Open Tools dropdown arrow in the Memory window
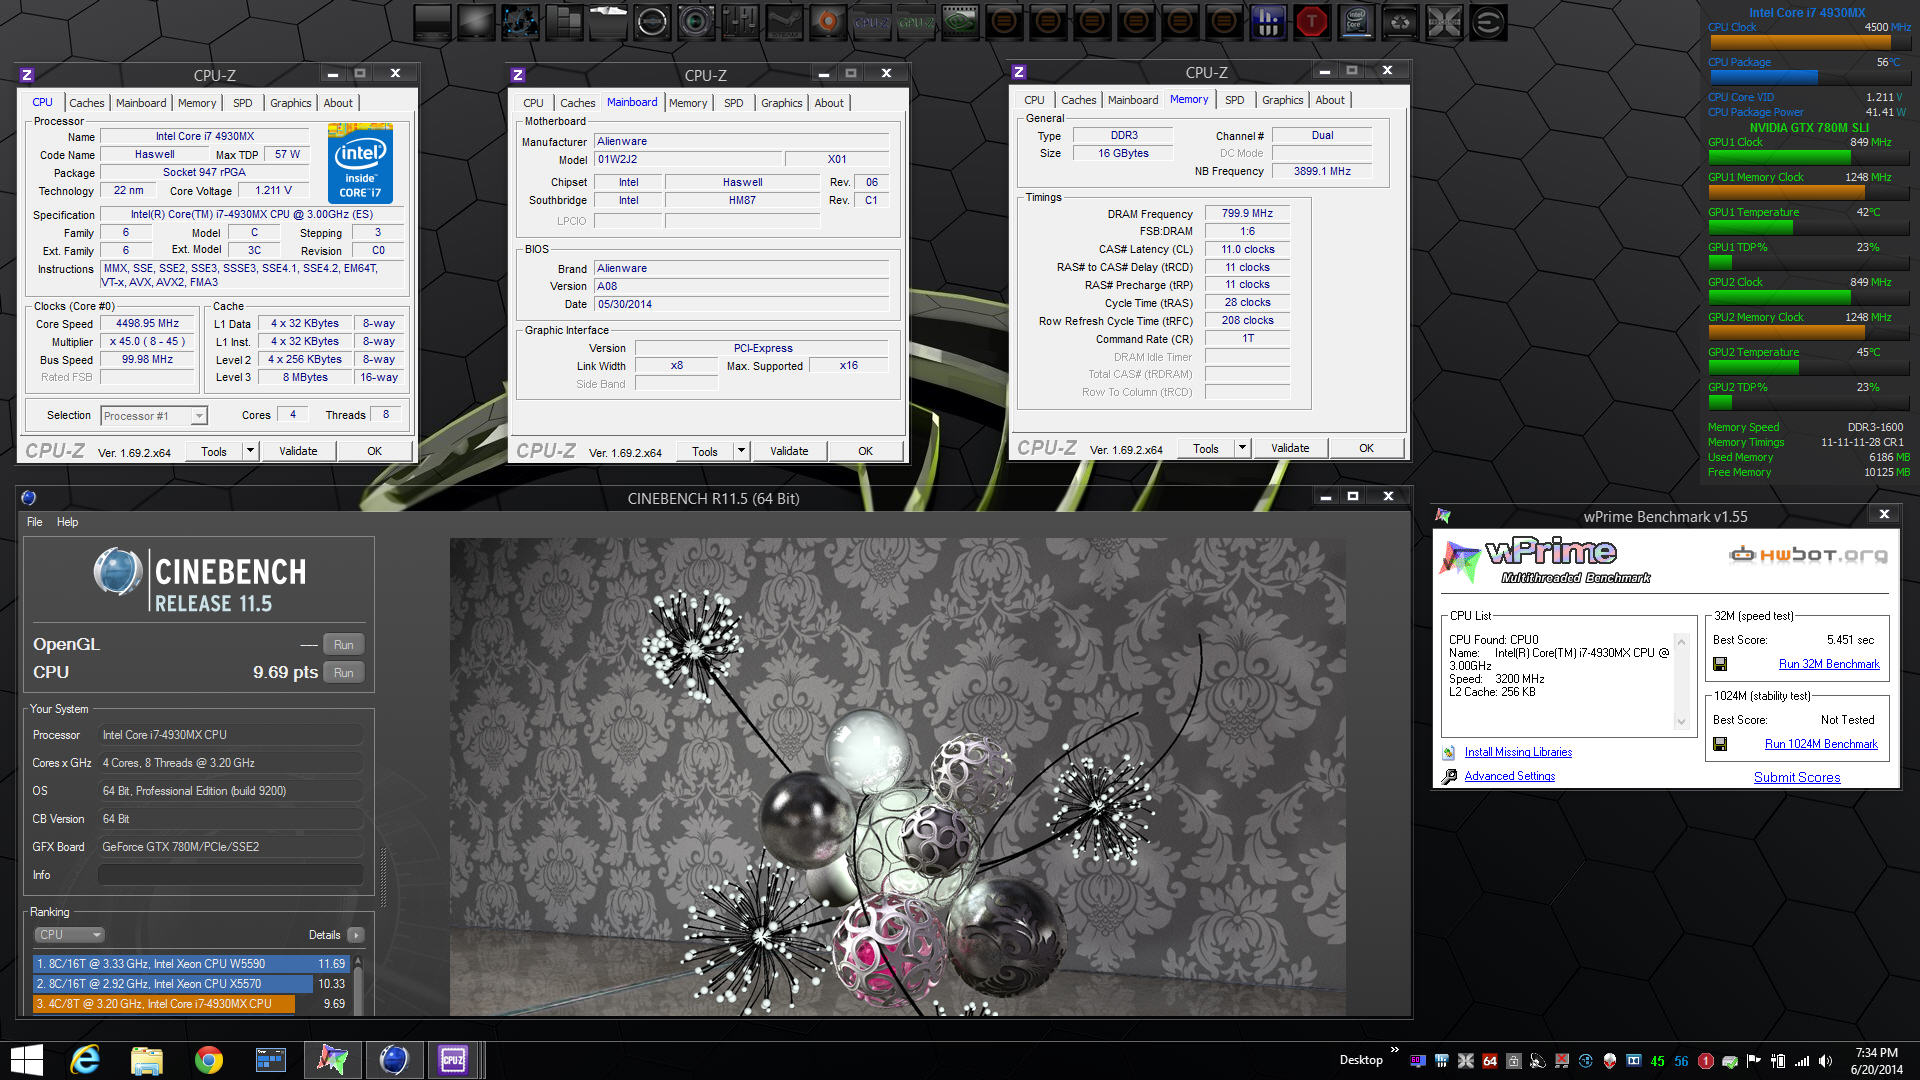This screenshot has height=1080, width=1920. point(1243,448)
